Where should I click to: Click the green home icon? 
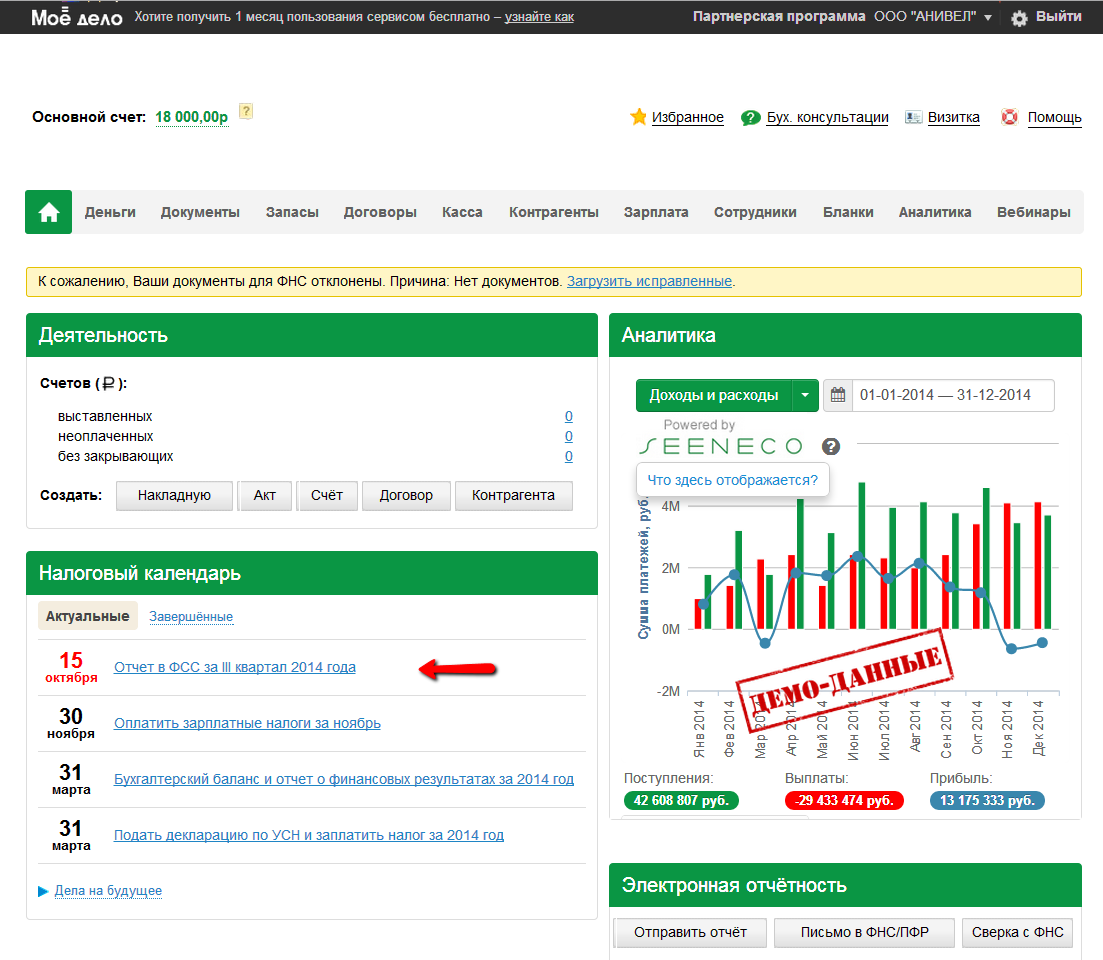(48, 212)
